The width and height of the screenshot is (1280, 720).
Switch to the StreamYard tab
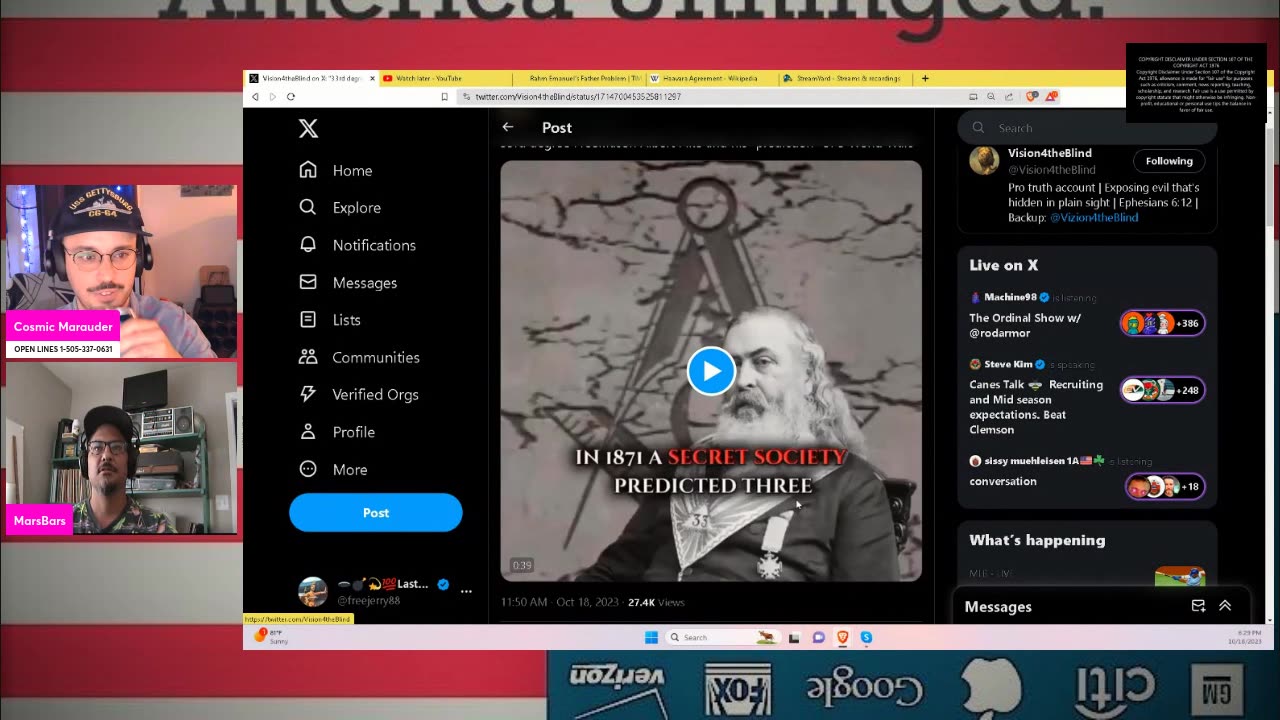tap(845, 78)
